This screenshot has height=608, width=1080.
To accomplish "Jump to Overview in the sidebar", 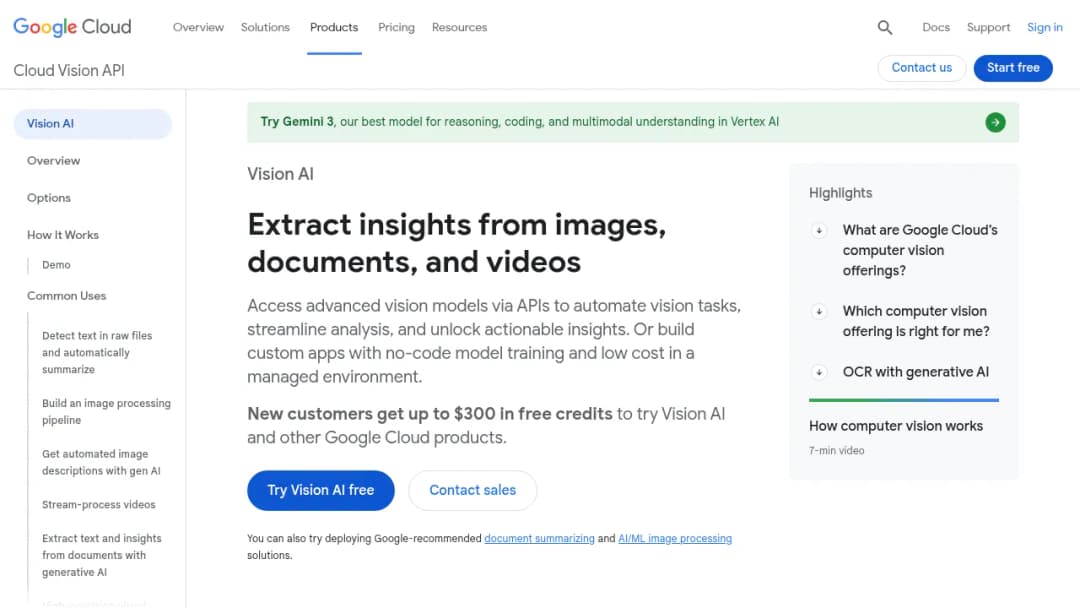I will [54, 161].
